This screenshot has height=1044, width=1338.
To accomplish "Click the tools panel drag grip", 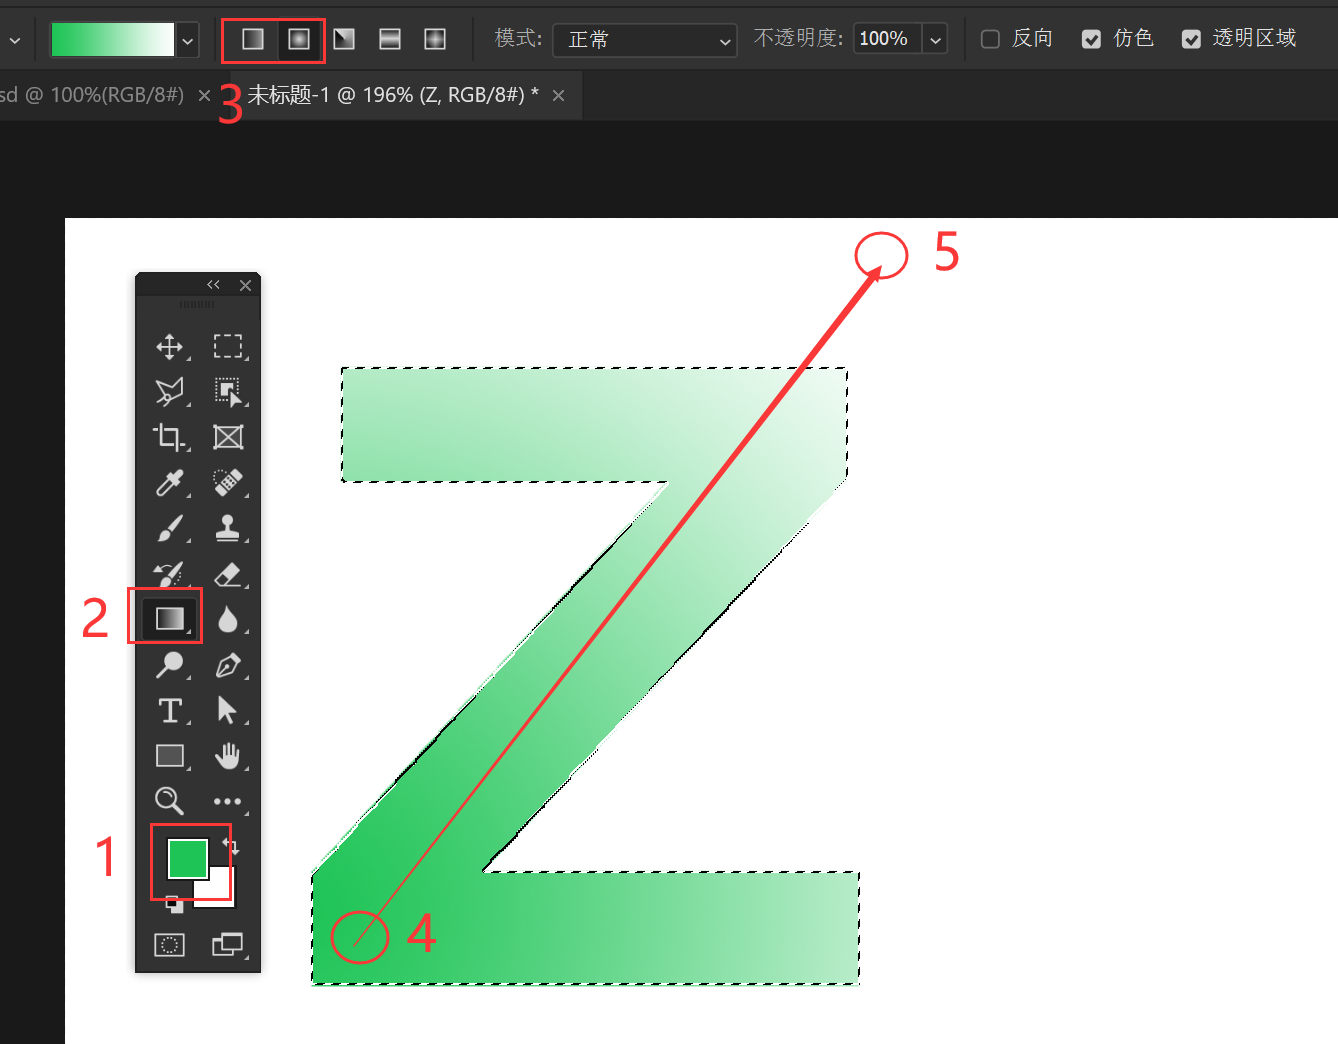I will tap(197, 304).
